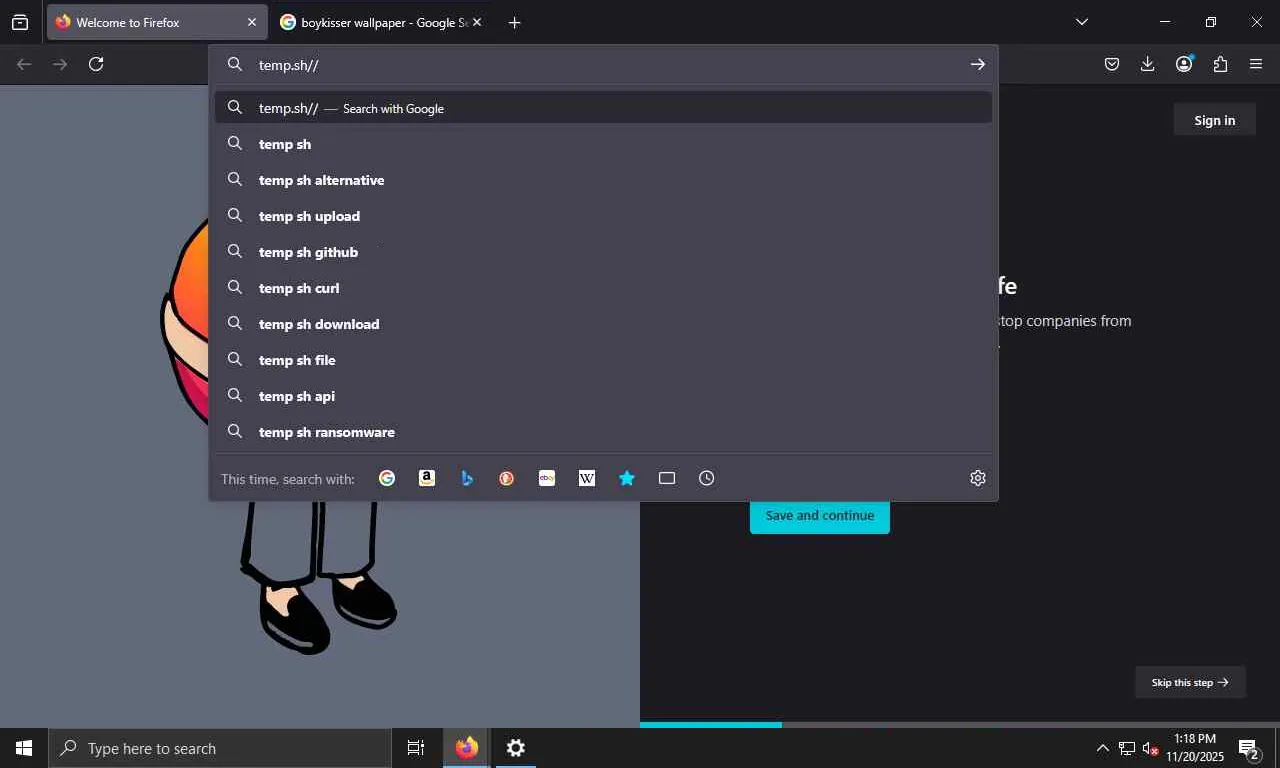Search within Bookmarks using star icon
This screenshot has width=1280, height=768.
coord(627,478)
